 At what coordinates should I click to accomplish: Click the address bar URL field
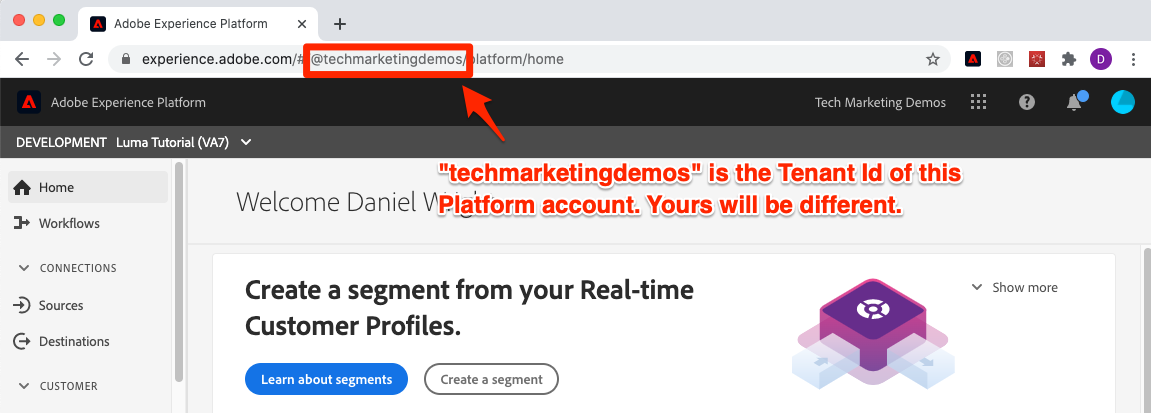[529, 59]
